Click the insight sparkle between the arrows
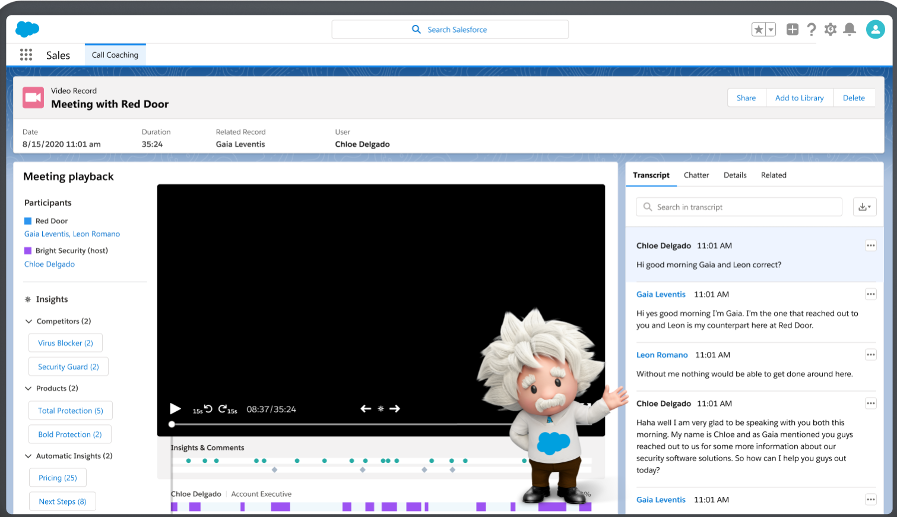The width and height of the screenshot is (898, 518). click(x=380, y=409)
